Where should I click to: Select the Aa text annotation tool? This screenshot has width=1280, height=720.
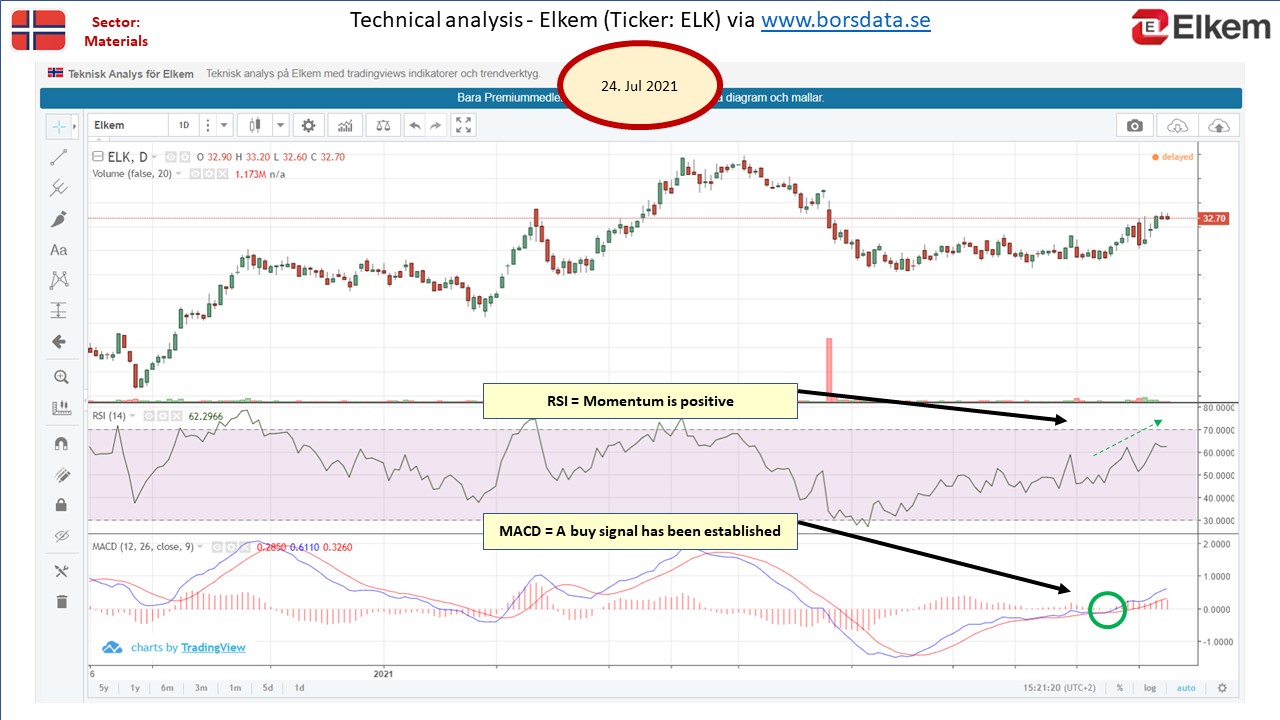[59, 250]
